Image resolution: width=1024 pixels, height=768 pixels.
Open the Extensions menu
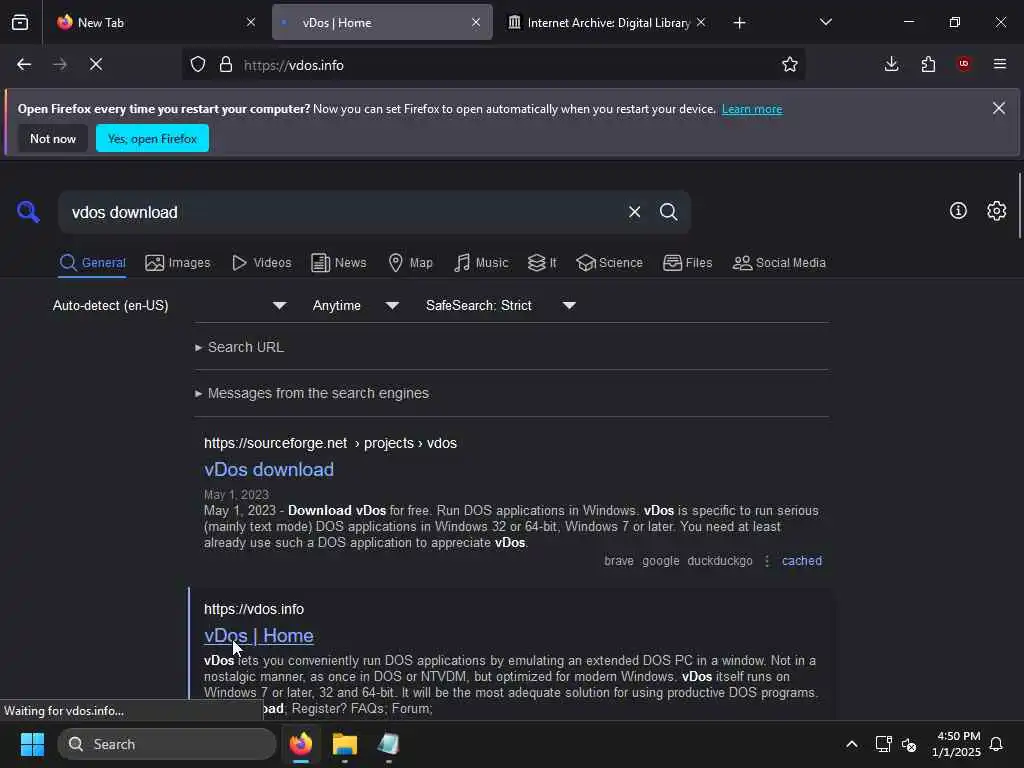point(928,64)
